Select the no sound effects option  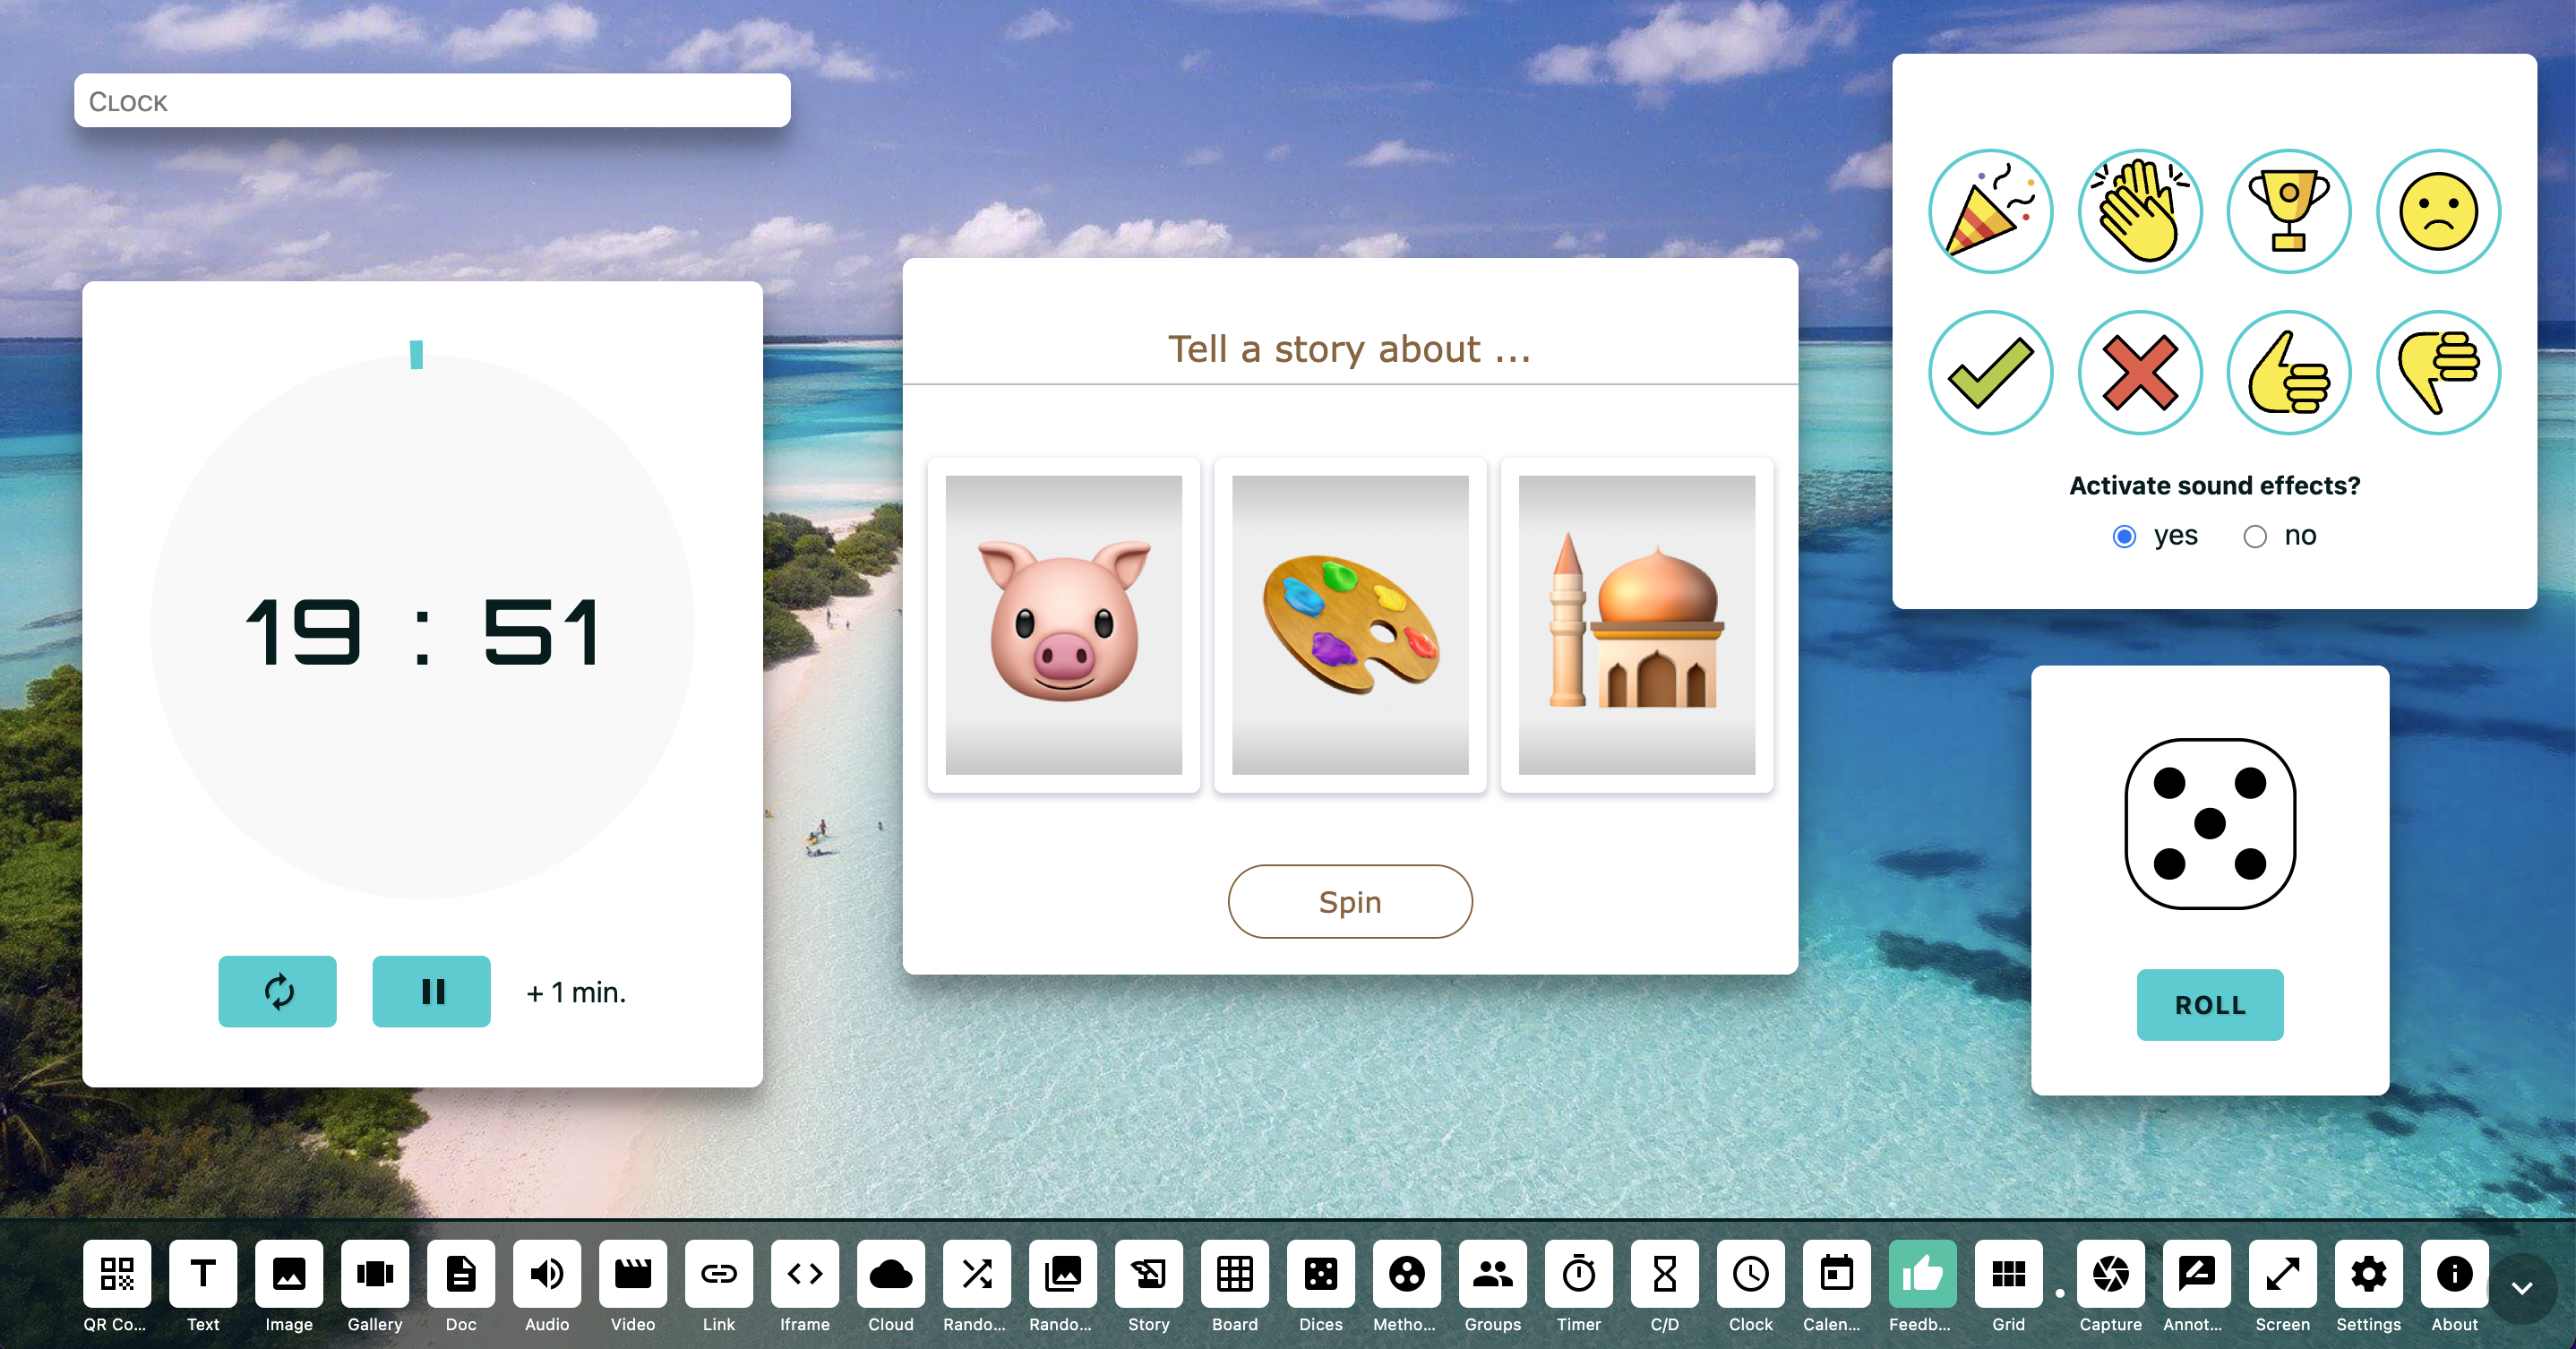coord(2253,537)
